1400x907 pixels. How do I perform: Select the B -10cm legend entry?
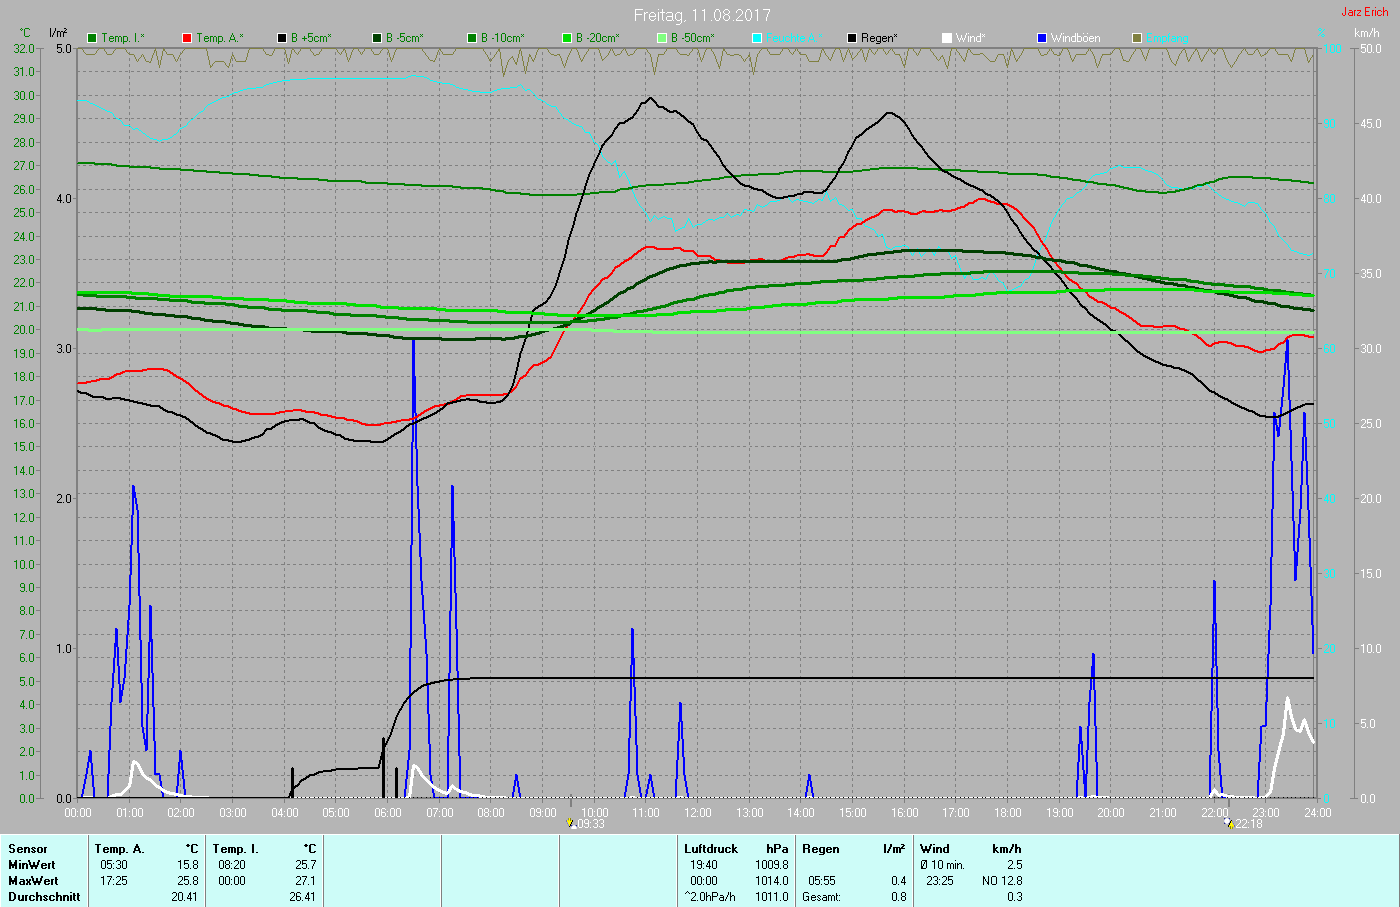pyautogui.click(x=472, y=38)
